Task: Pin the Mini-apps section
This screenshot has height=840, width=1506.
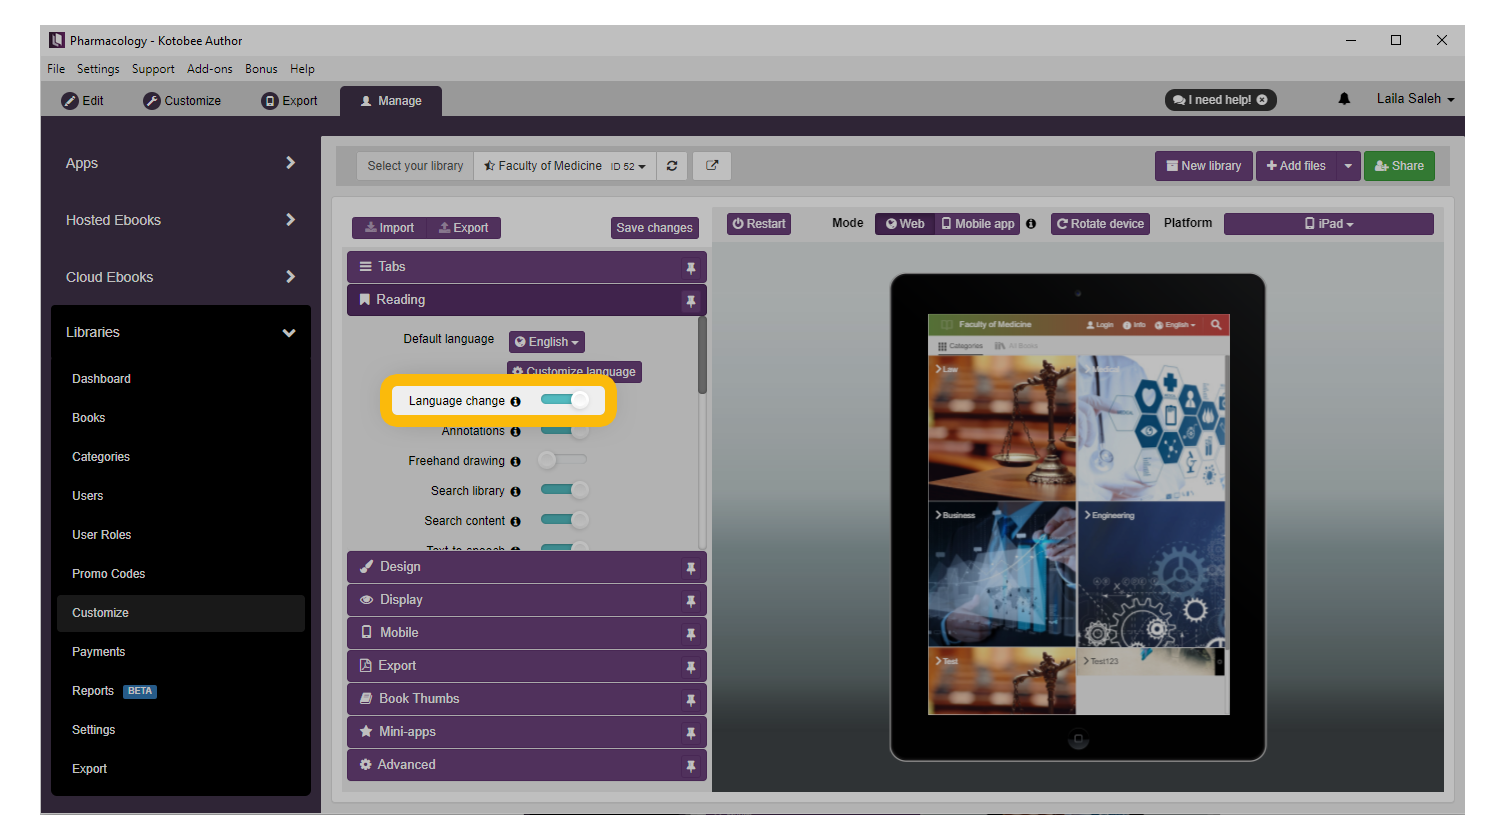Action: coord(690,733)
